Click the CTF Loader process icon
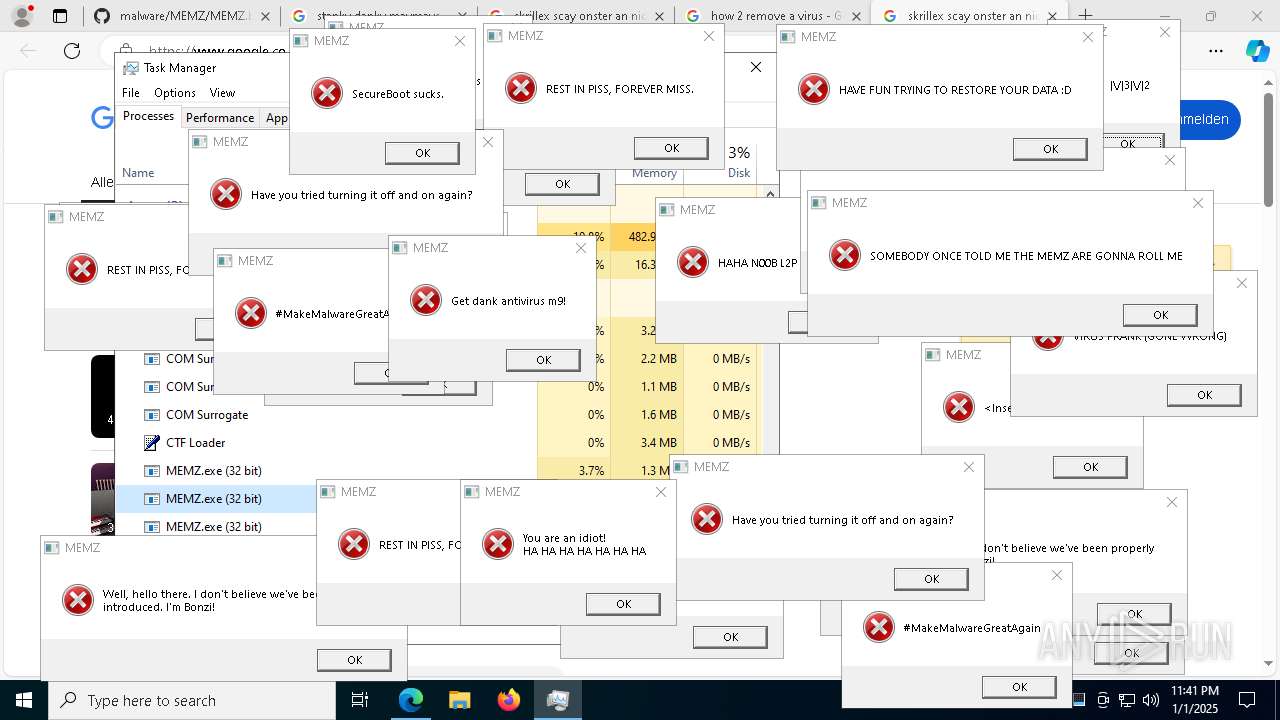The width and height of the screenshot is (1280, 720). 152,442
